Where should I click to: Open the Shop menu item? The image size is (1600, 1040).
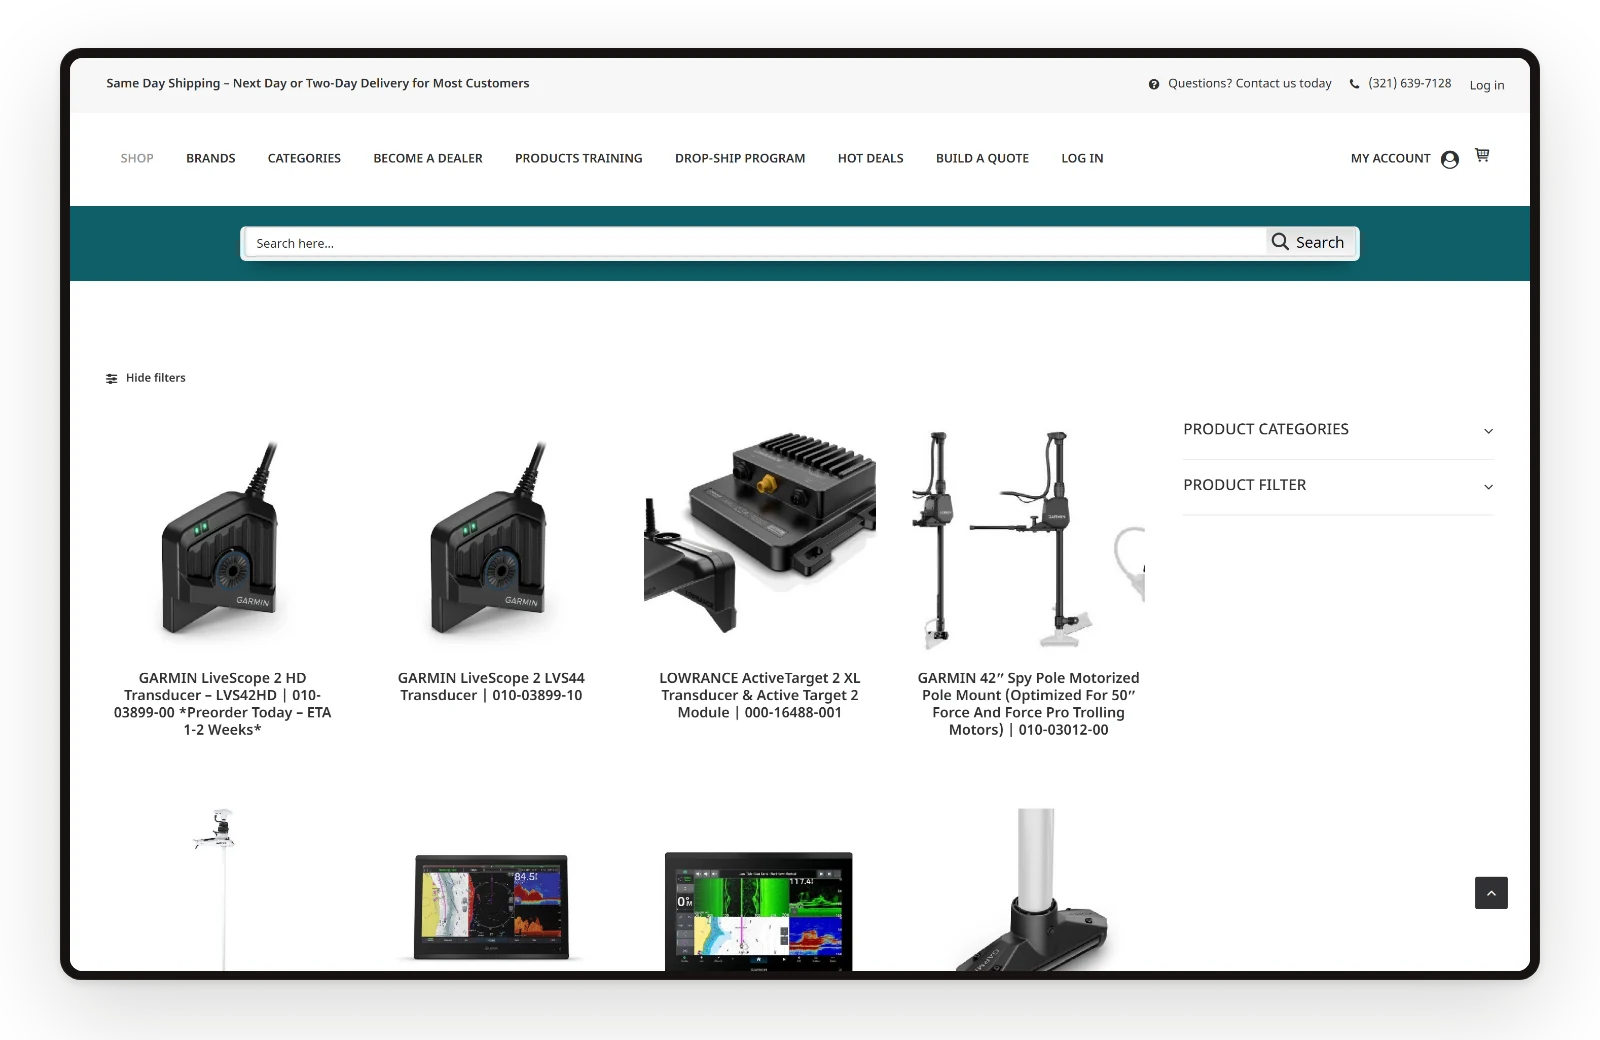point(137,158)
